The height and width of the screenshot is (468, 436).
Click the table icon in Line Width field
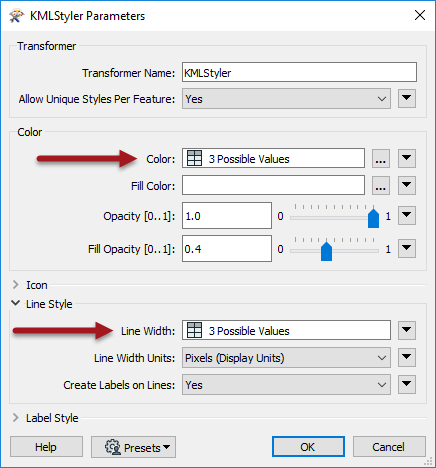194,330
